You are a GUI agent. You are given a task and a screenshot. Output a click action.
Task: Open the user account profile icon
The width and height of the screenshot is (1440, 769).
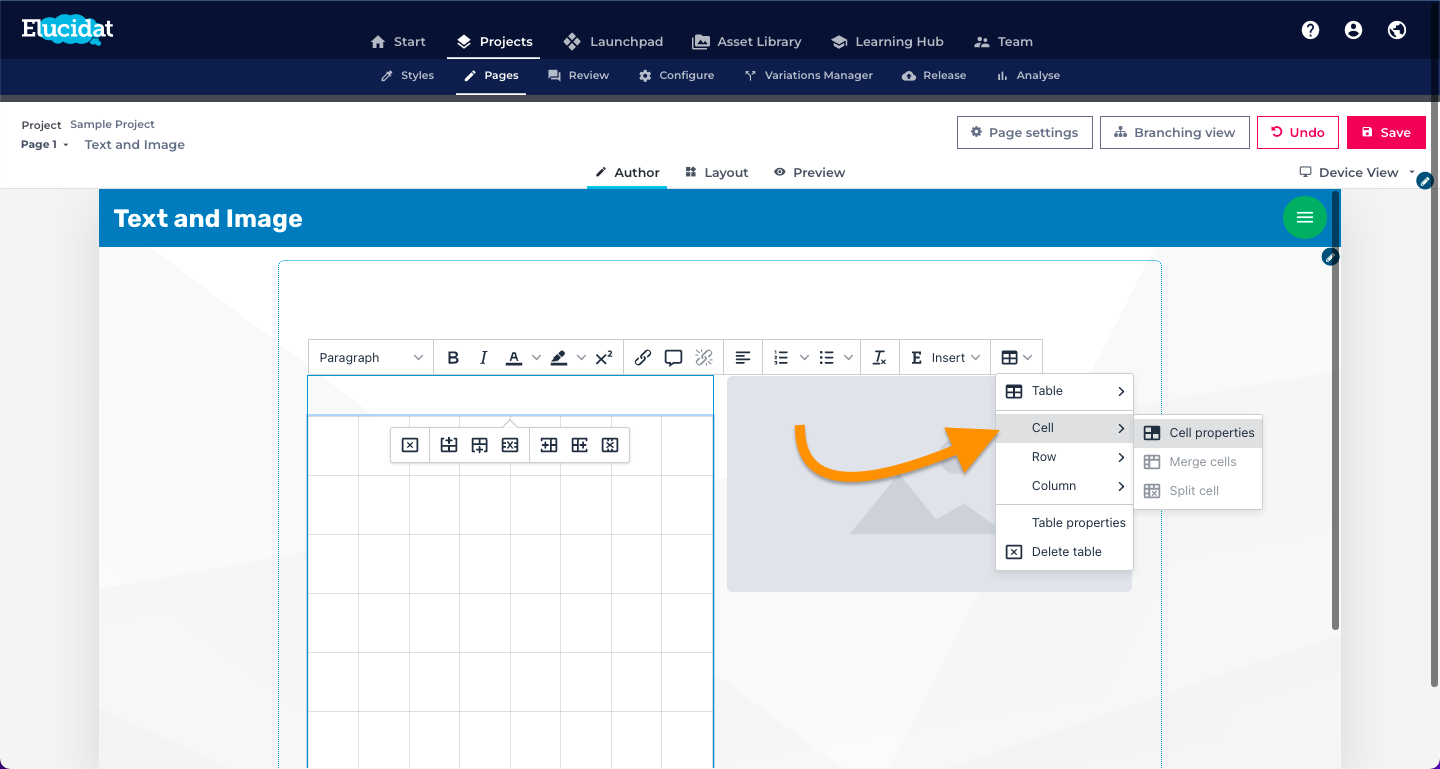pos(1353,30)
